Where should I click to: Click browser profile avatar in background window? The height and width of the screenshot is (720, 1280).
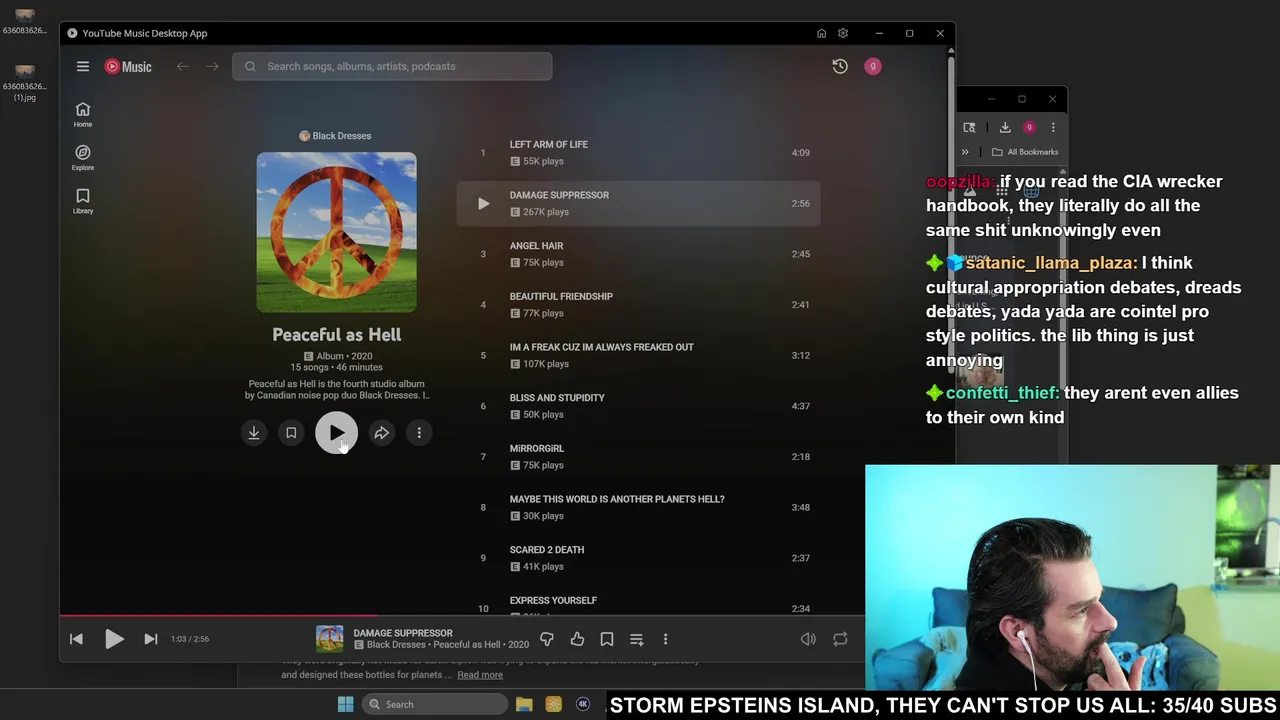1029,127
